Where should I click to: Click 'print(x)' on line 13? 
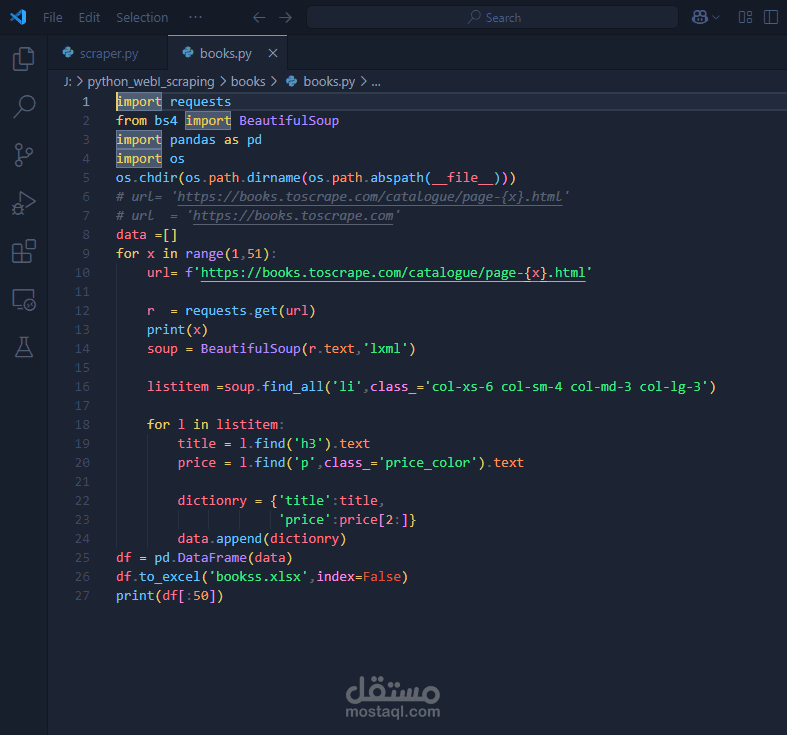click(177, 330)
